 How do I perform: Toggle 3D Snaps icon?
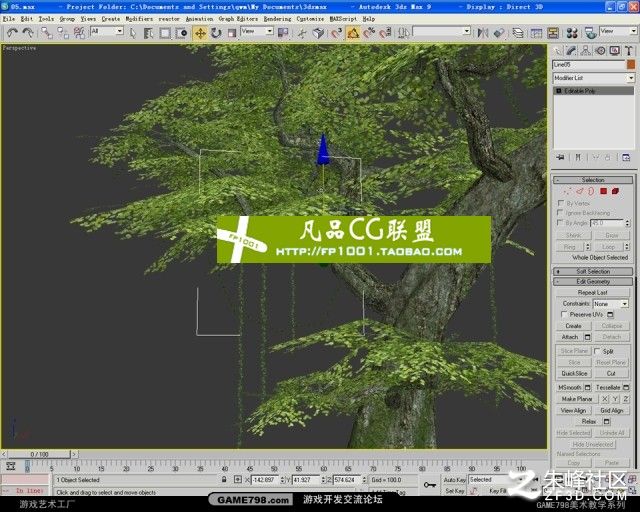(336, 33)
